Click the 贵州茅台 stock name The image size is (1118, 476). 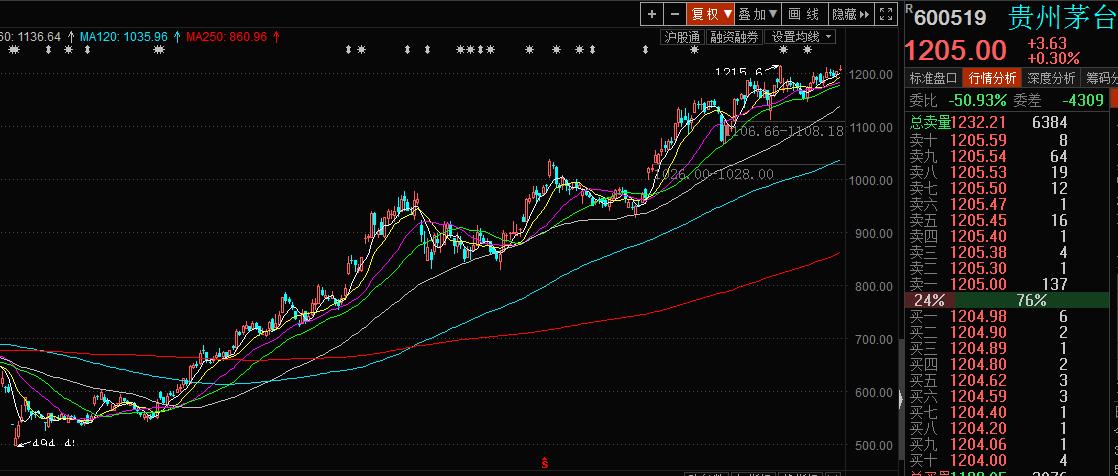1060,17
